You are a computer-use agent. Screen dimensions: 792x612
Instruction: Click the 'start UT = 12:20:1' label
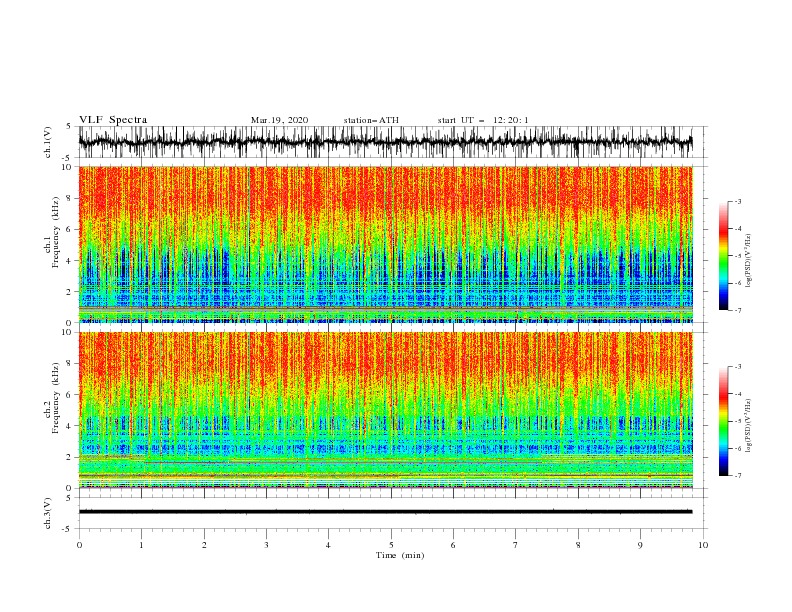pos(483,120)
